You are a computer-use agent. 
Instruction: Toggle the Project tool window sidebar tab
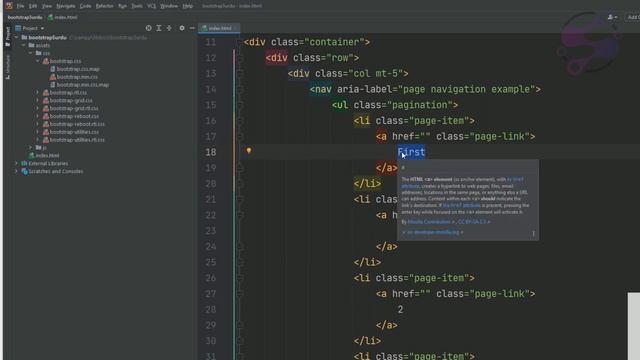[x=8, y=36]
